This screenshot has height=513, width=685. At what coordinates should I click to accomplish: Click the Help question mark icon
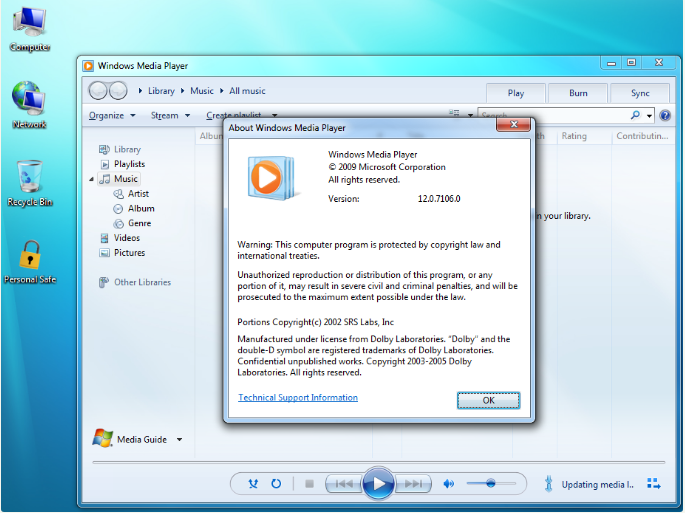(665, 116)
